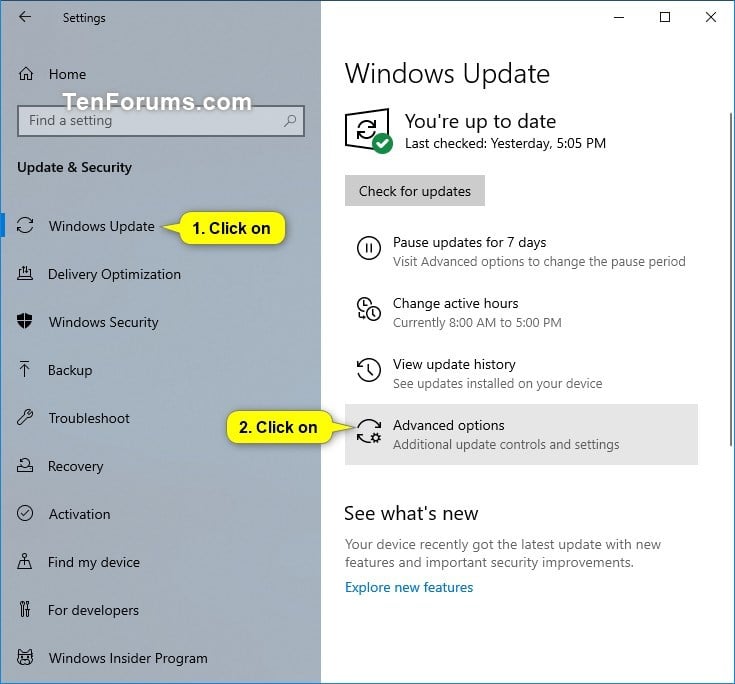Click the 'Update & Security' heading
This screenshot has height=684, width=735.
pos(75,167)
